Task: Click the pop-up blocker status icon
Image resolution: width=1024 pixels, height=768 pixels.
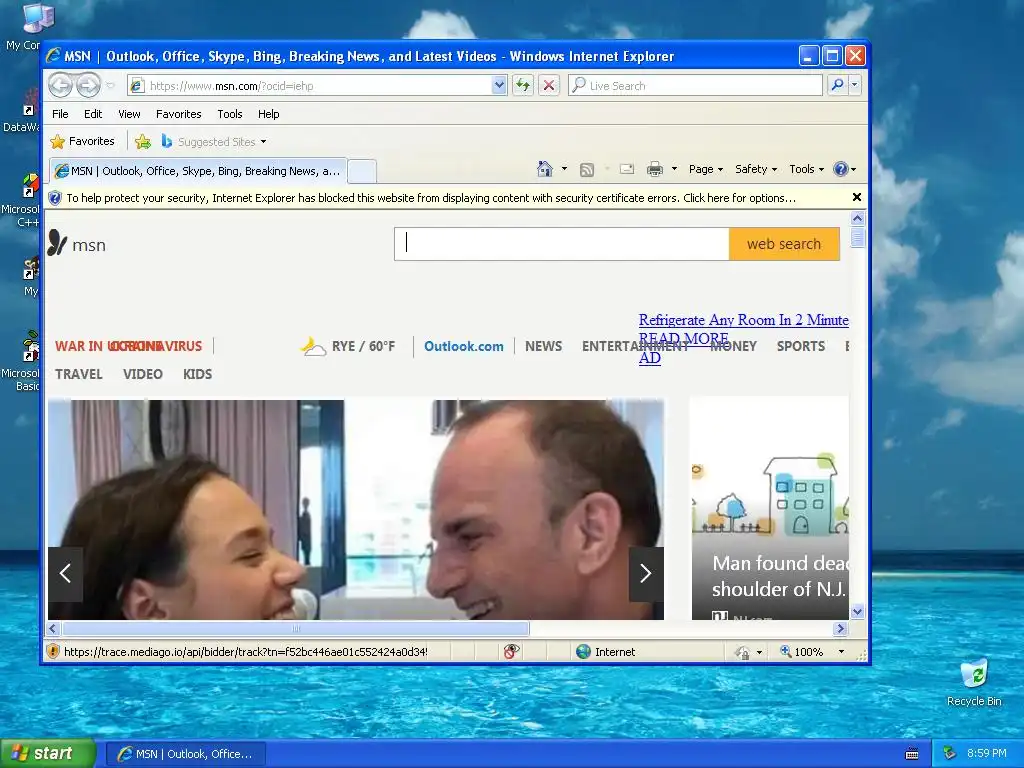Action: click(511, 651)
